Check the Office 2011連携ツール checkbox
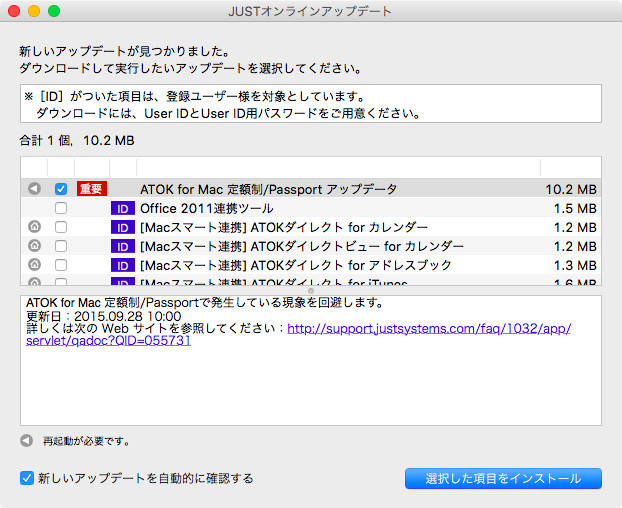 click(61, 208)
